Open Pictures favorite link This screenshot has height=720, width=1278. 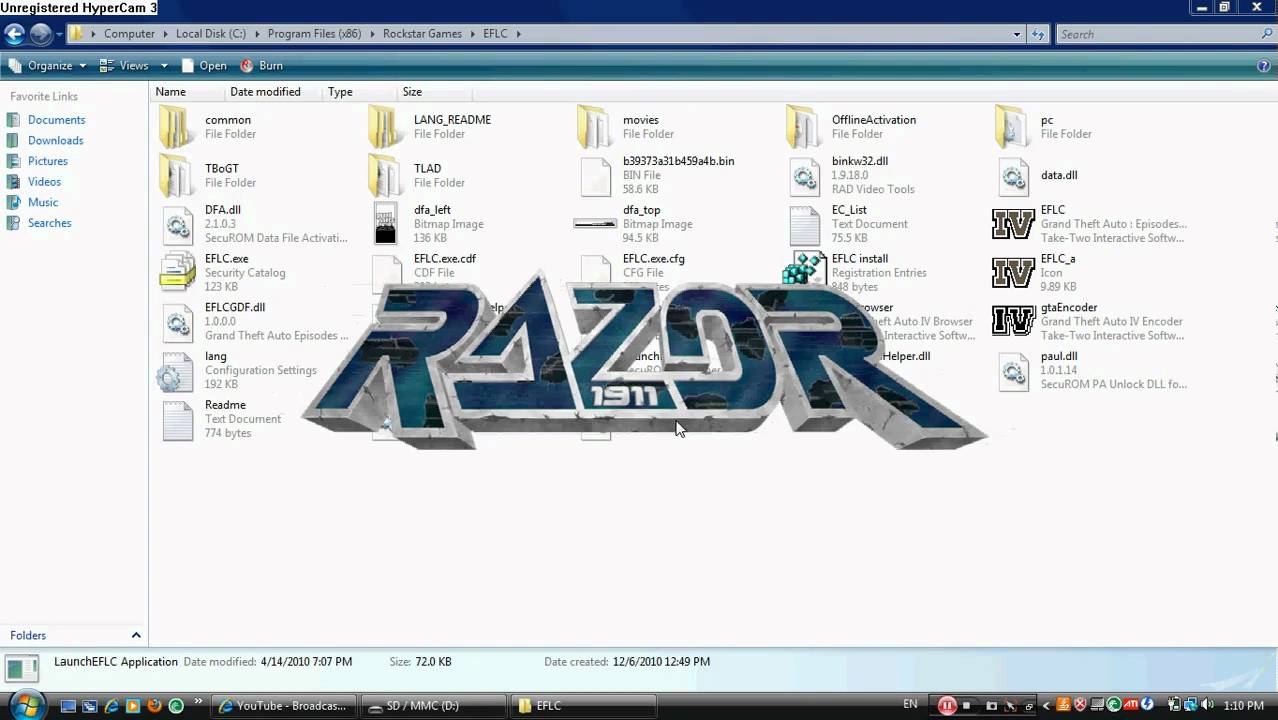coord(47,161)
